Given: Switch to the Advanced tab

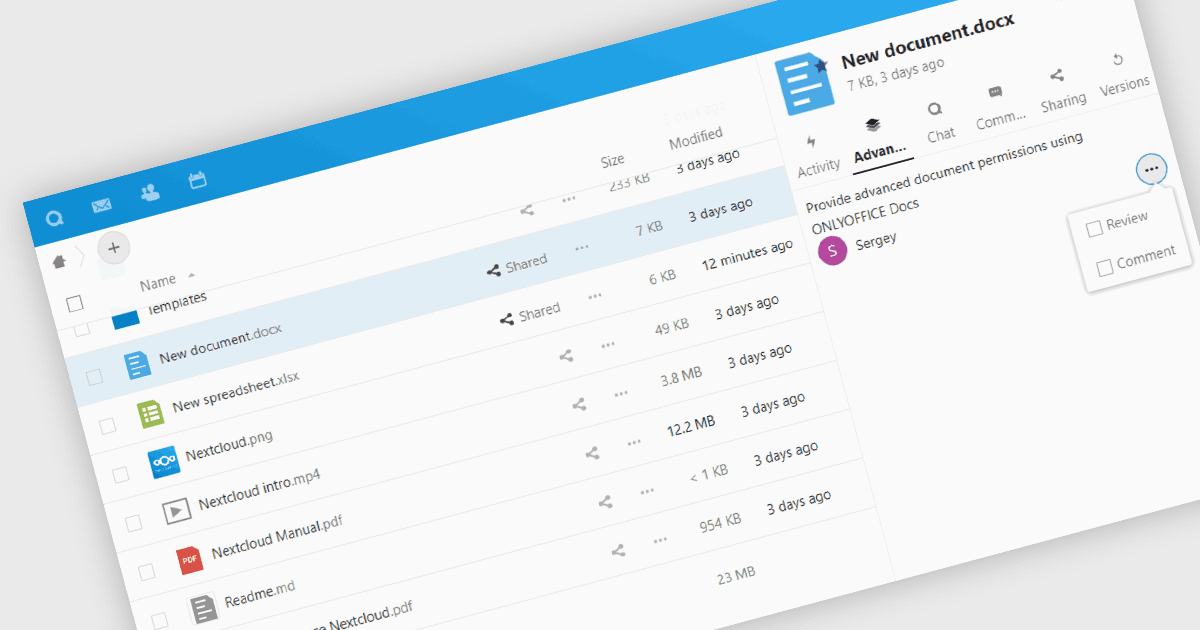Looking at the screenshot, I should [880, 143].
